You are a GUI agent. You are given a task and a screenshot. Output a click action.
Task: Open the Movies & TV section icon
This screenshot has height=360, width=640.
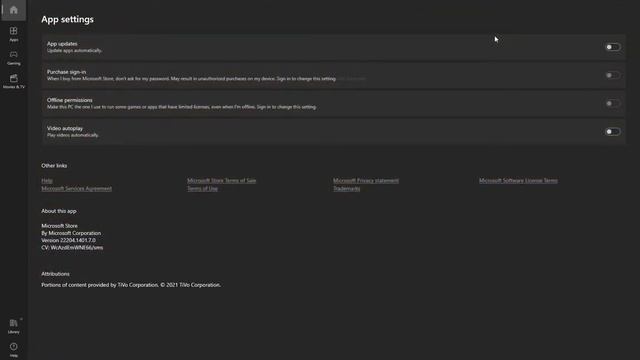(13, 81)
